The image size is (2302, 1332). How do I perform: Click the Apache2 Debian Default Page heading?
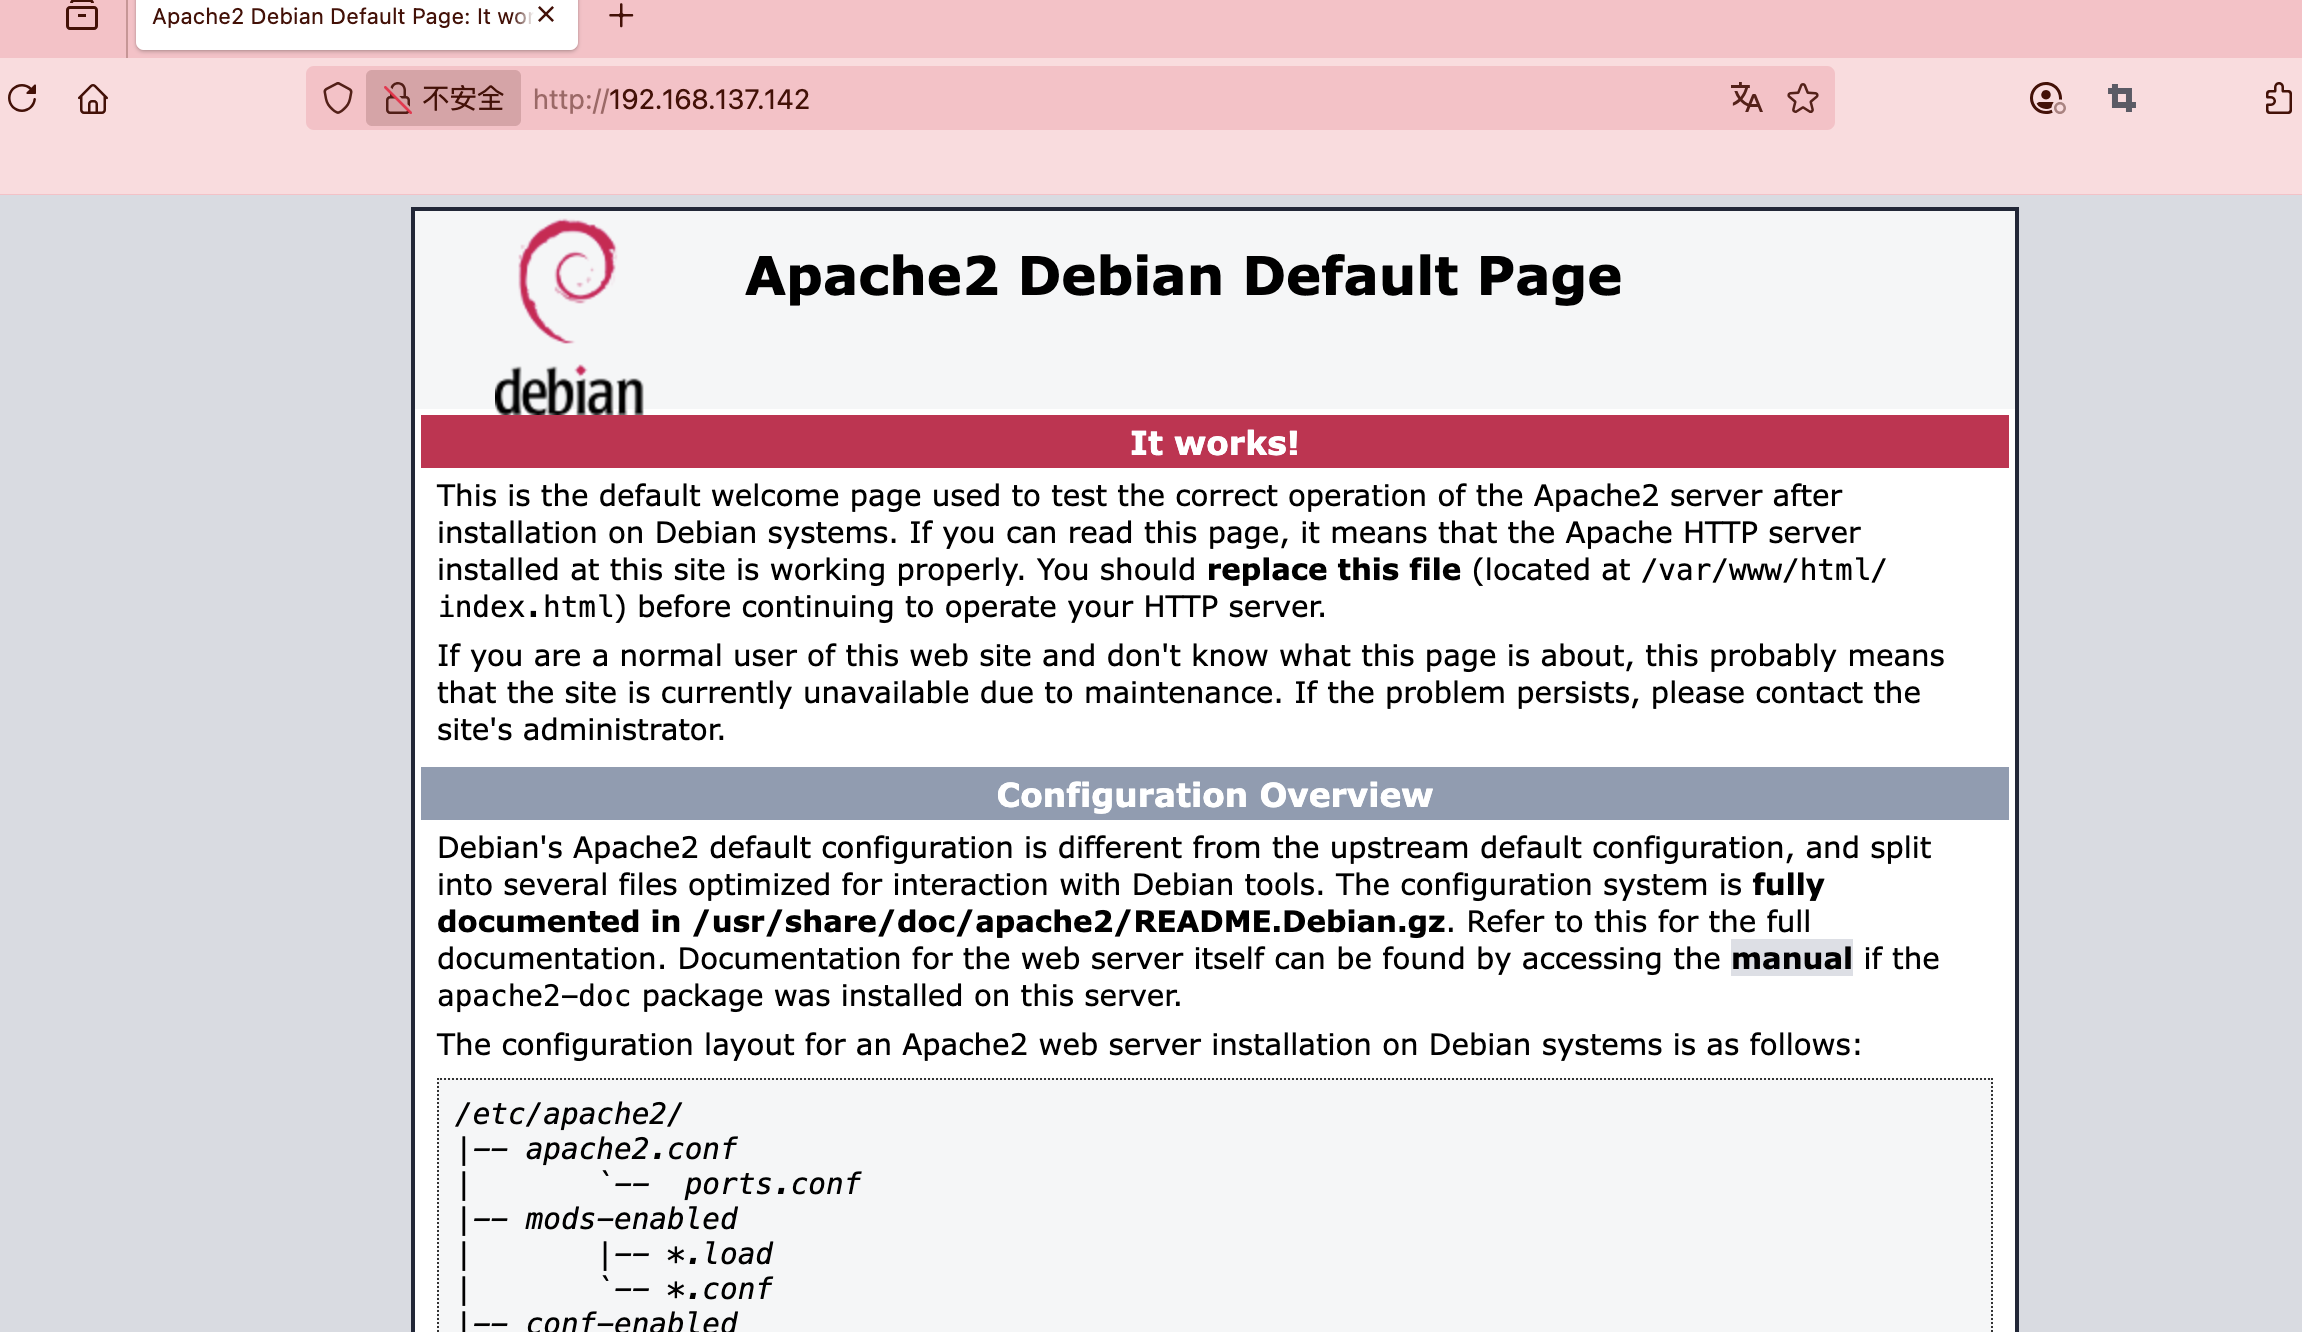tap(1183, 276)
